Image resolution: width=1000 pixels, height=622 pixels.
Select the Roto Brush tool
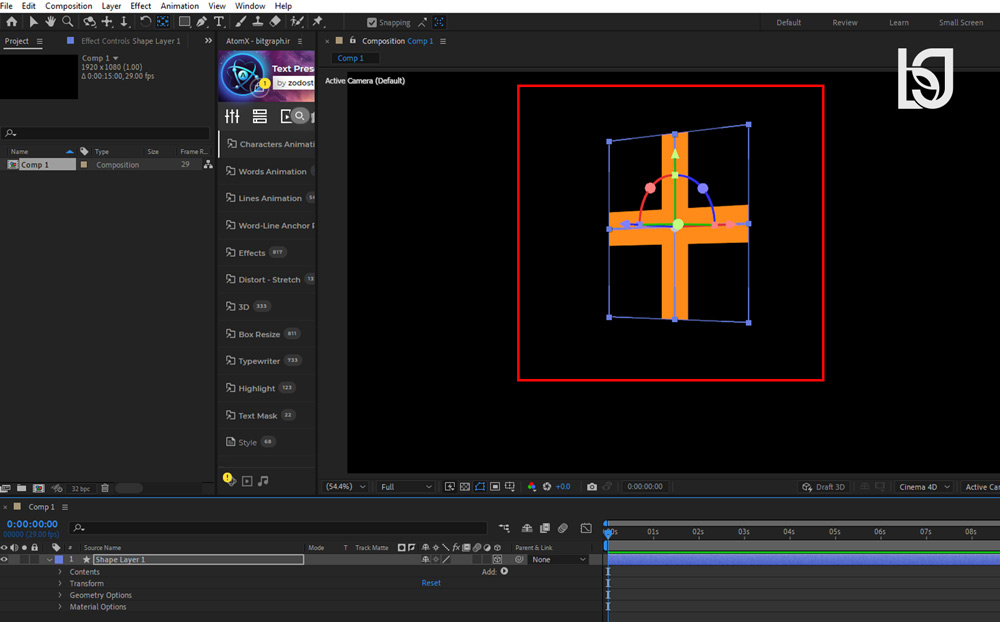297,22
